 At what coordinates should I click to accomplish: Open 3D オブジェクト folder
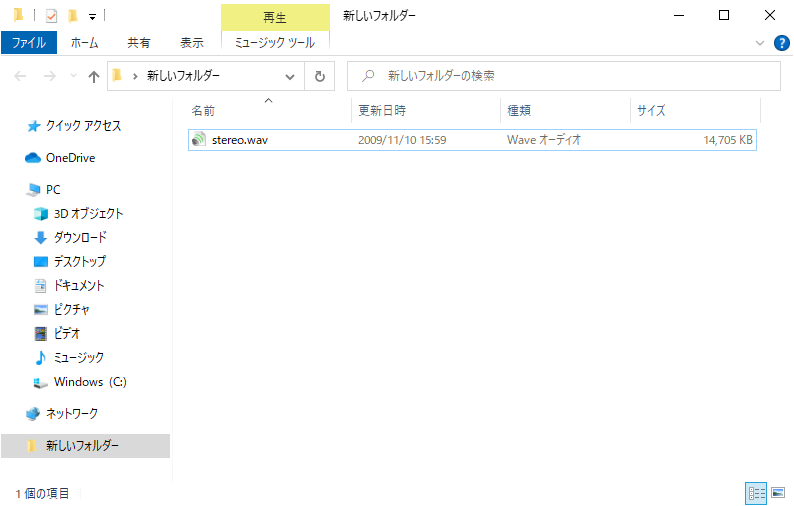click(x=89, y=214)
